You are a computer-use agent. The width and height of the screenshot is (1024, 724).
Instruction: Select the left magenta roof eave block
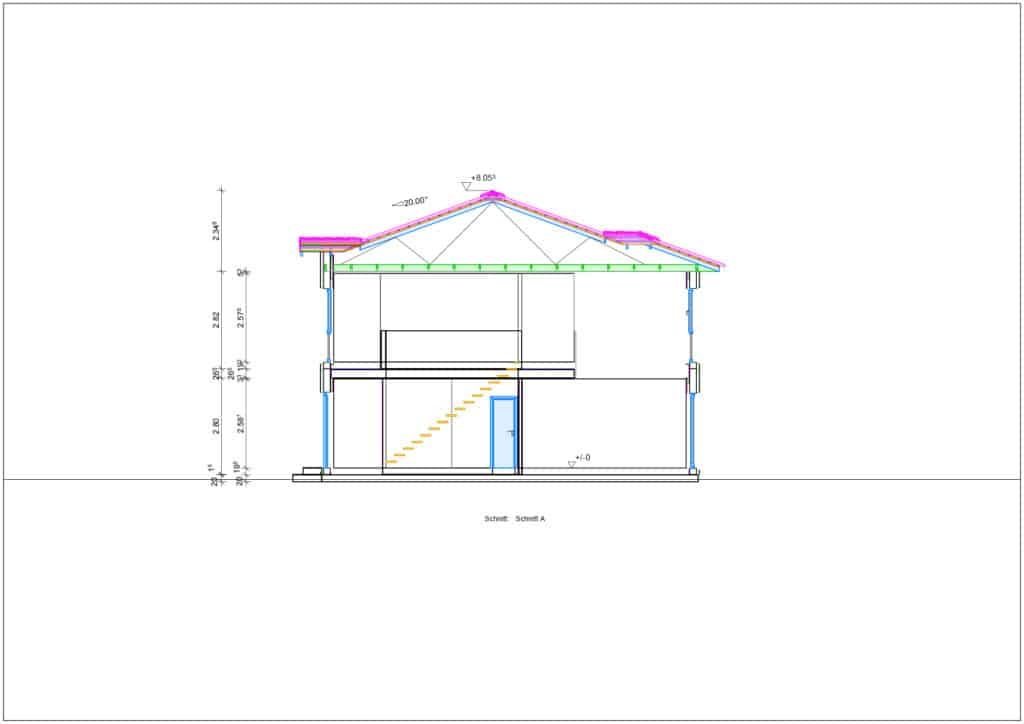point(330,242)
